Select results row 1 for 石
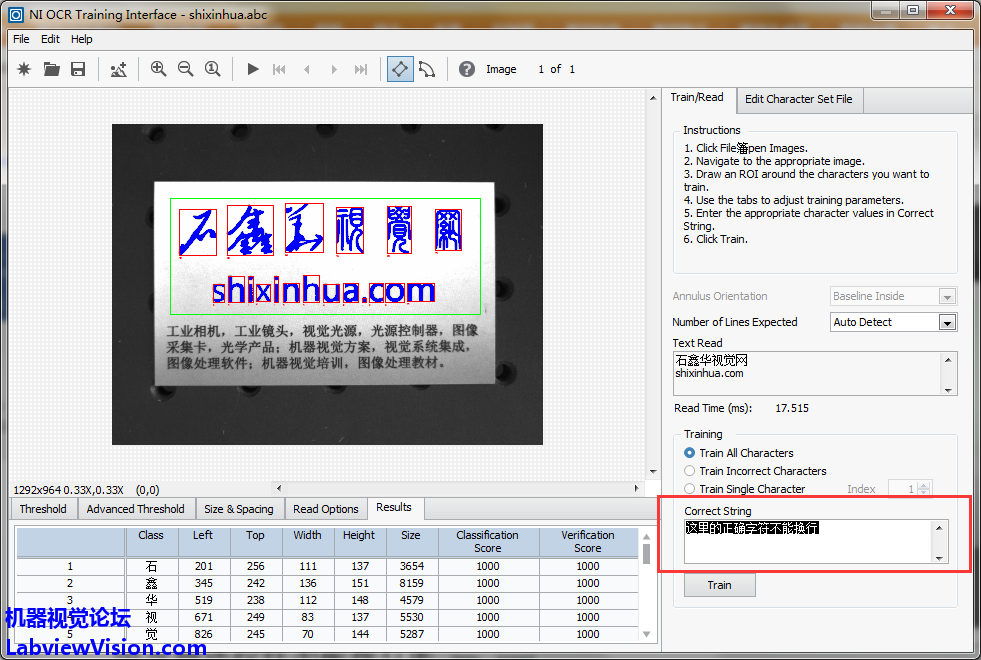Screen dimensions: 981x660 click(327, 566)
